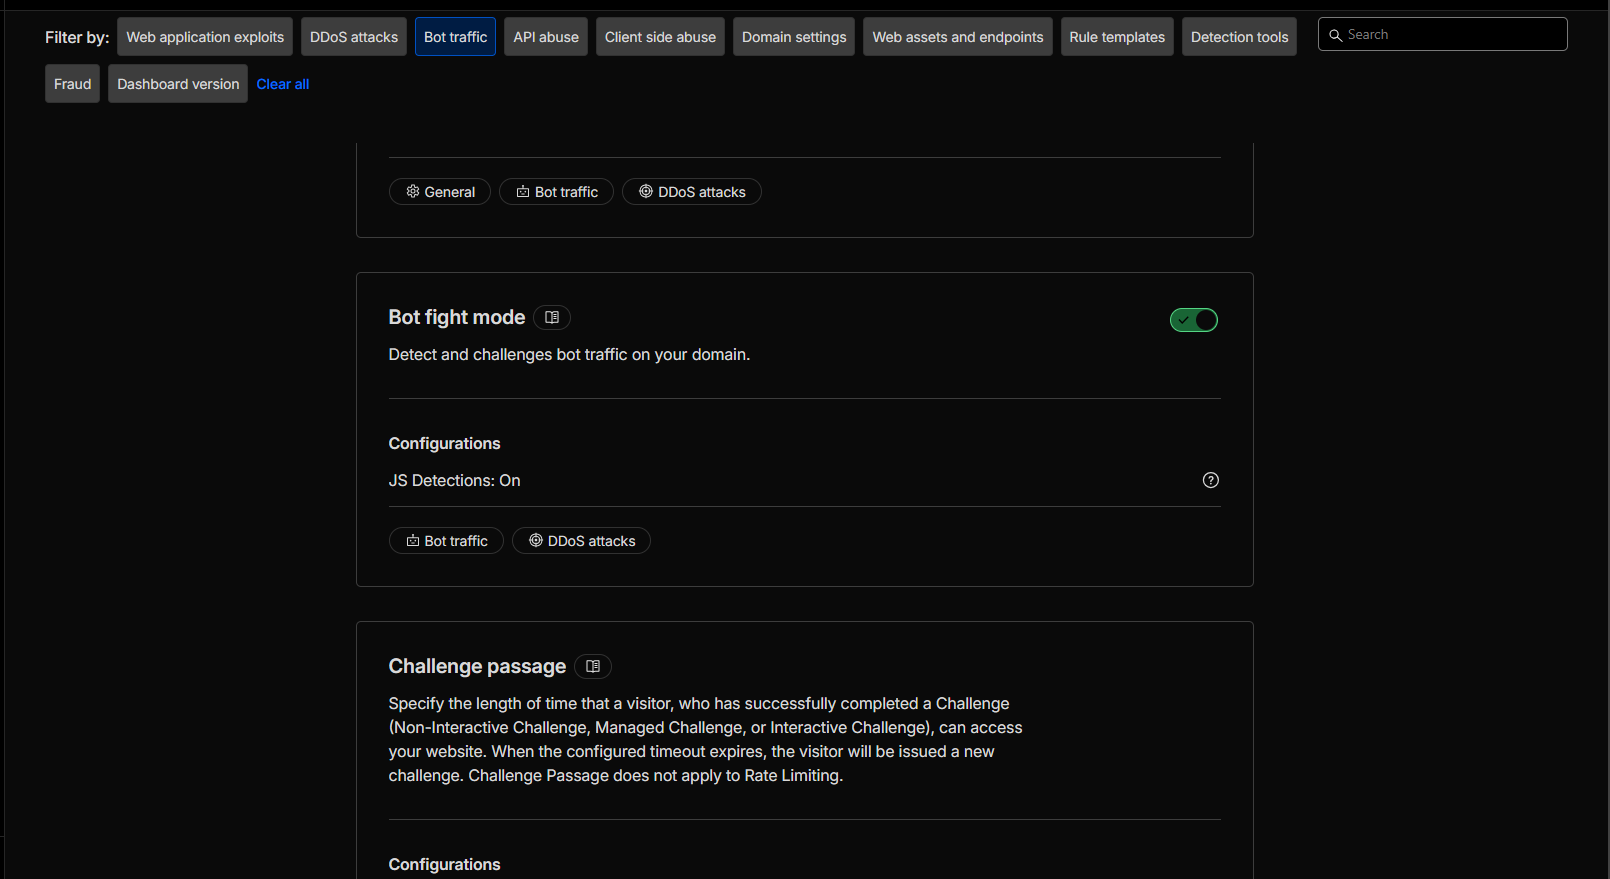The height and width of the screenshot is (879, 1610).
Task: Open Challenge passage documentation icon
Action: click(593, 666)
